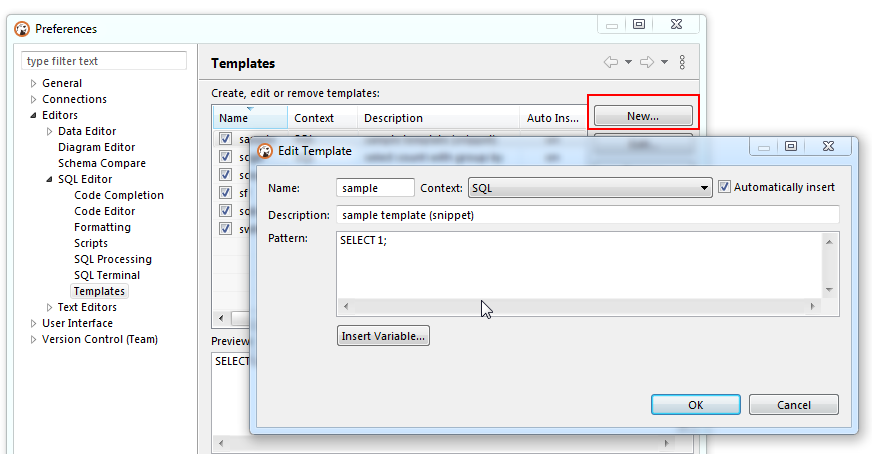Image resolution: width=872 pixels, height=454 pixels.
Task: Maximize the Preferences window
Action: pyautogui.click(x=639, y=24)
